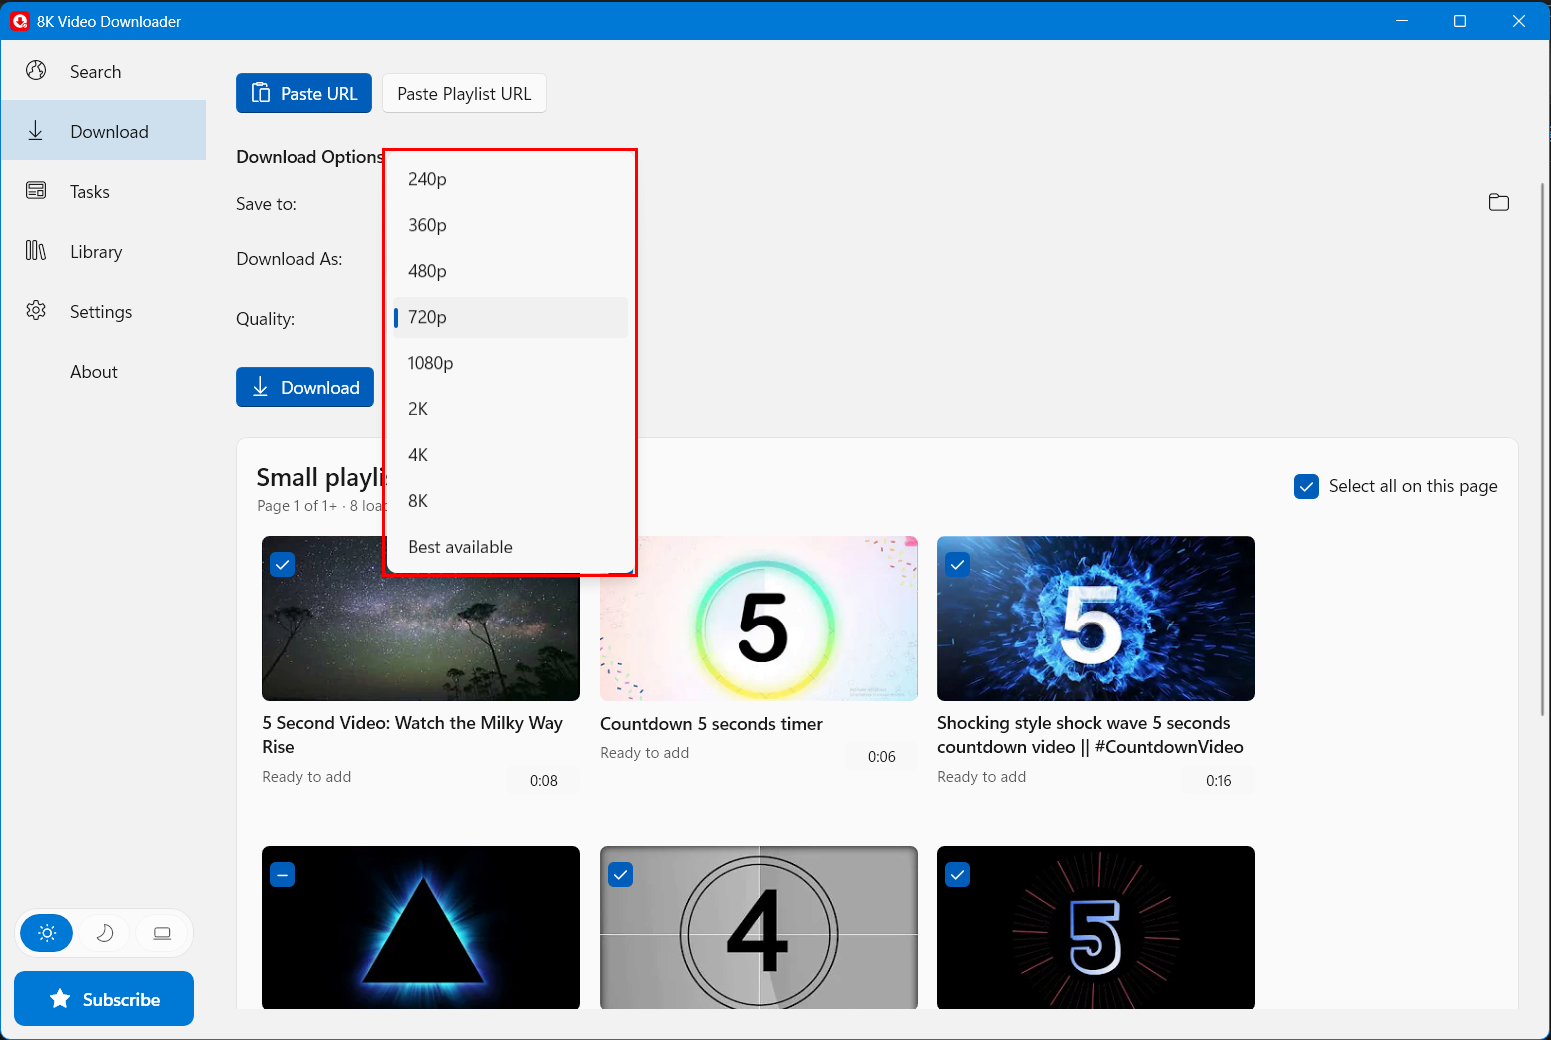Open the Search page in the sidebar

(103, 71)
